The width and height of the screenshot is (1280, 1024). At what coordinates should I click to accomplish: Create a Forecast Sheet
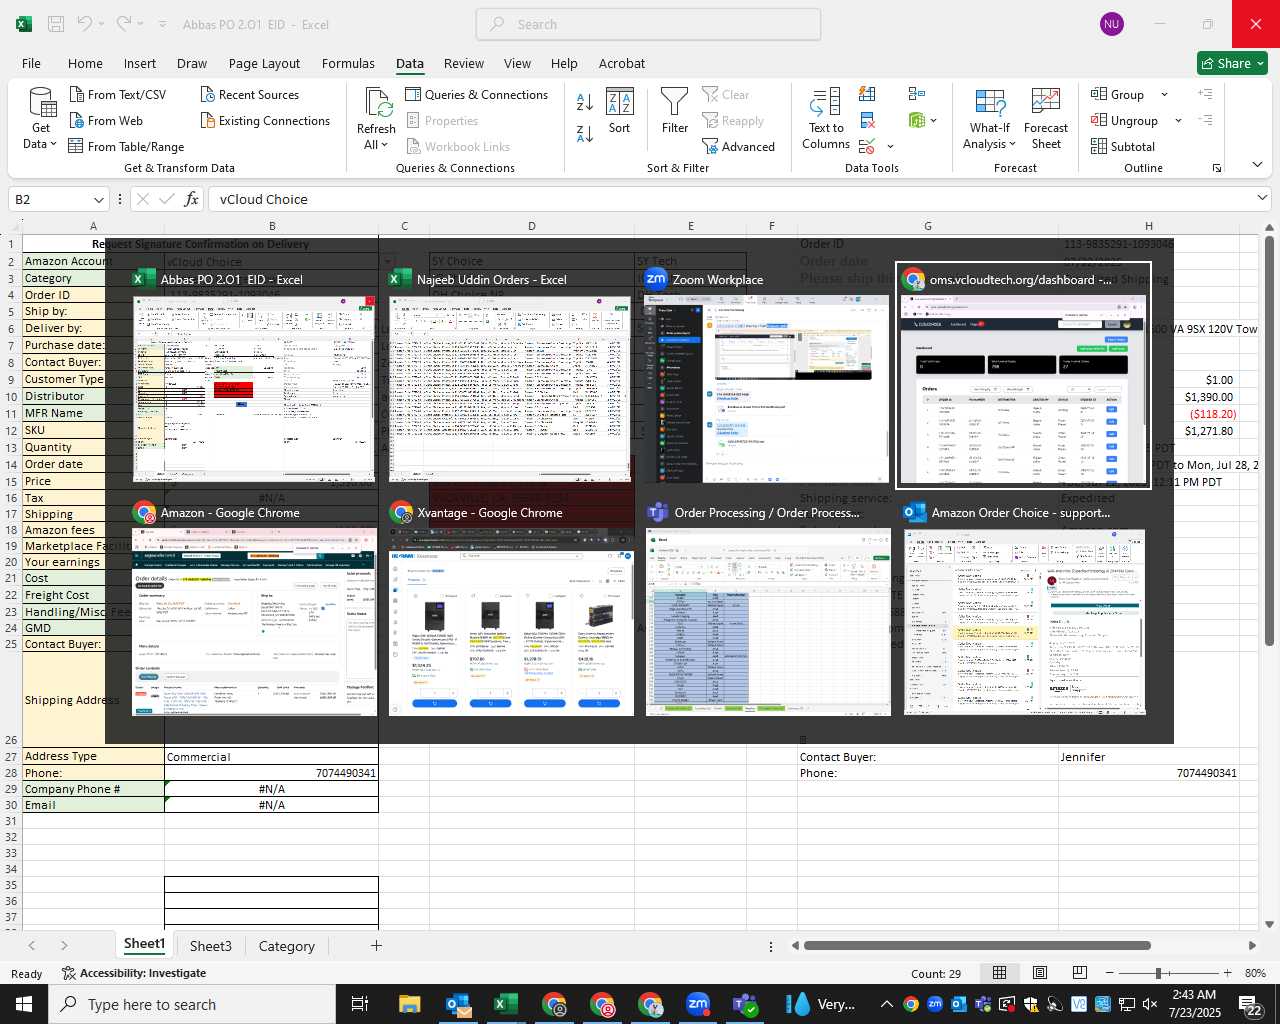click(x=1046, y=119)
